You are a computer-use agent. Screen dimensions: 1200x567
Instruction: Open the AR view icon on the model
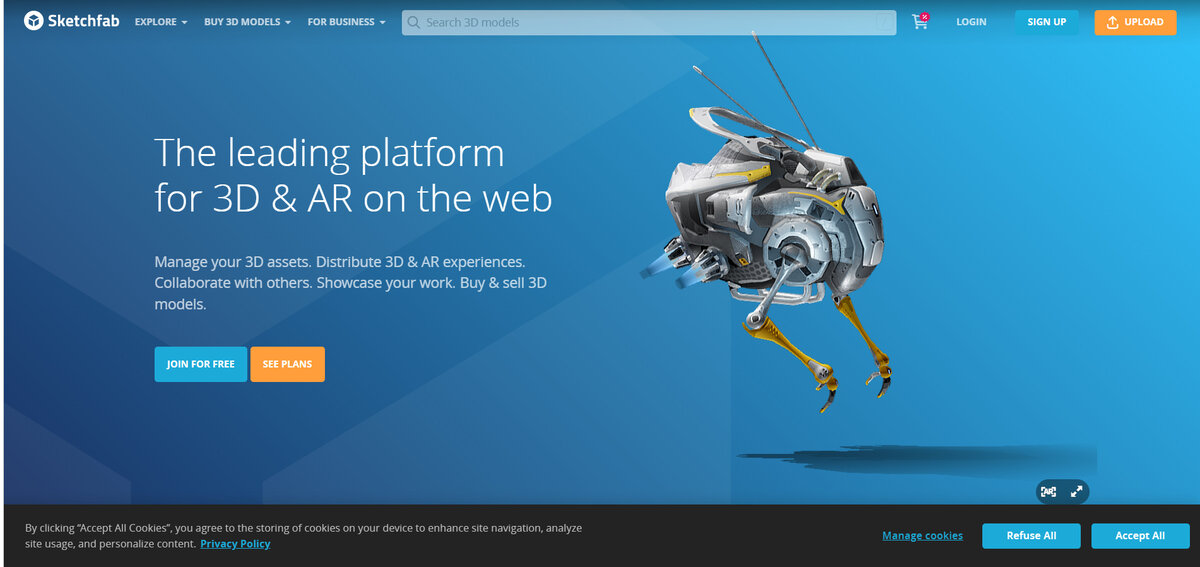[x=1047, y=491]
